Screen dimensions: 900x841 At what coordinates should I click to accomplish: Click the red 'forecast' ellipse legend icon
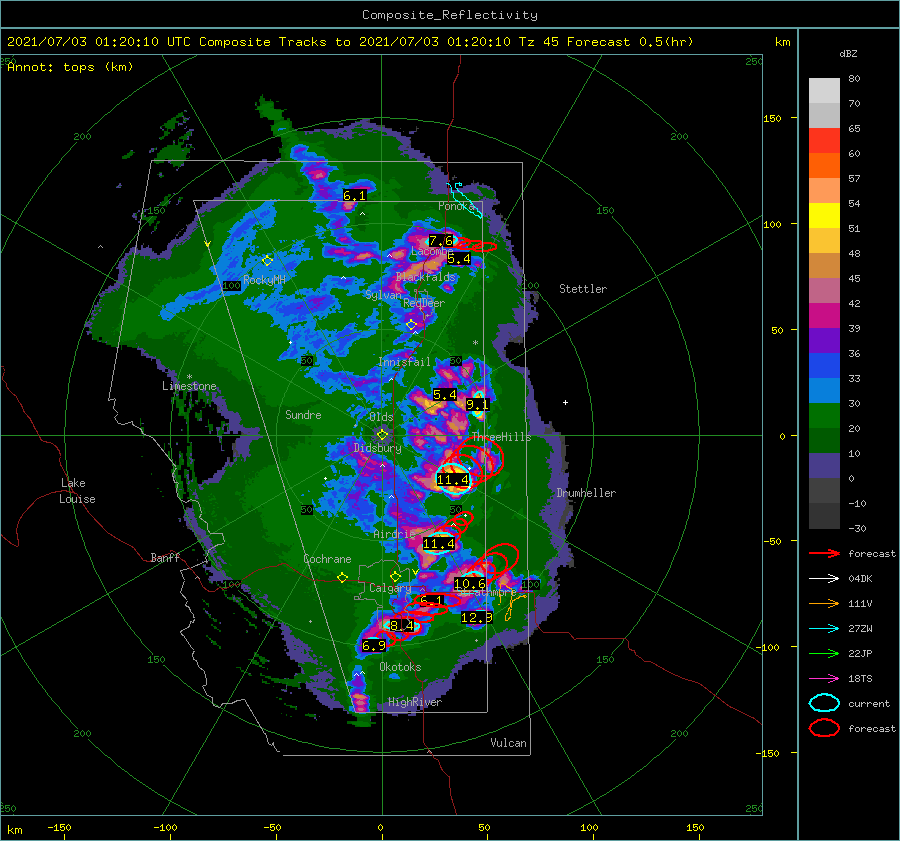point(824,728)
